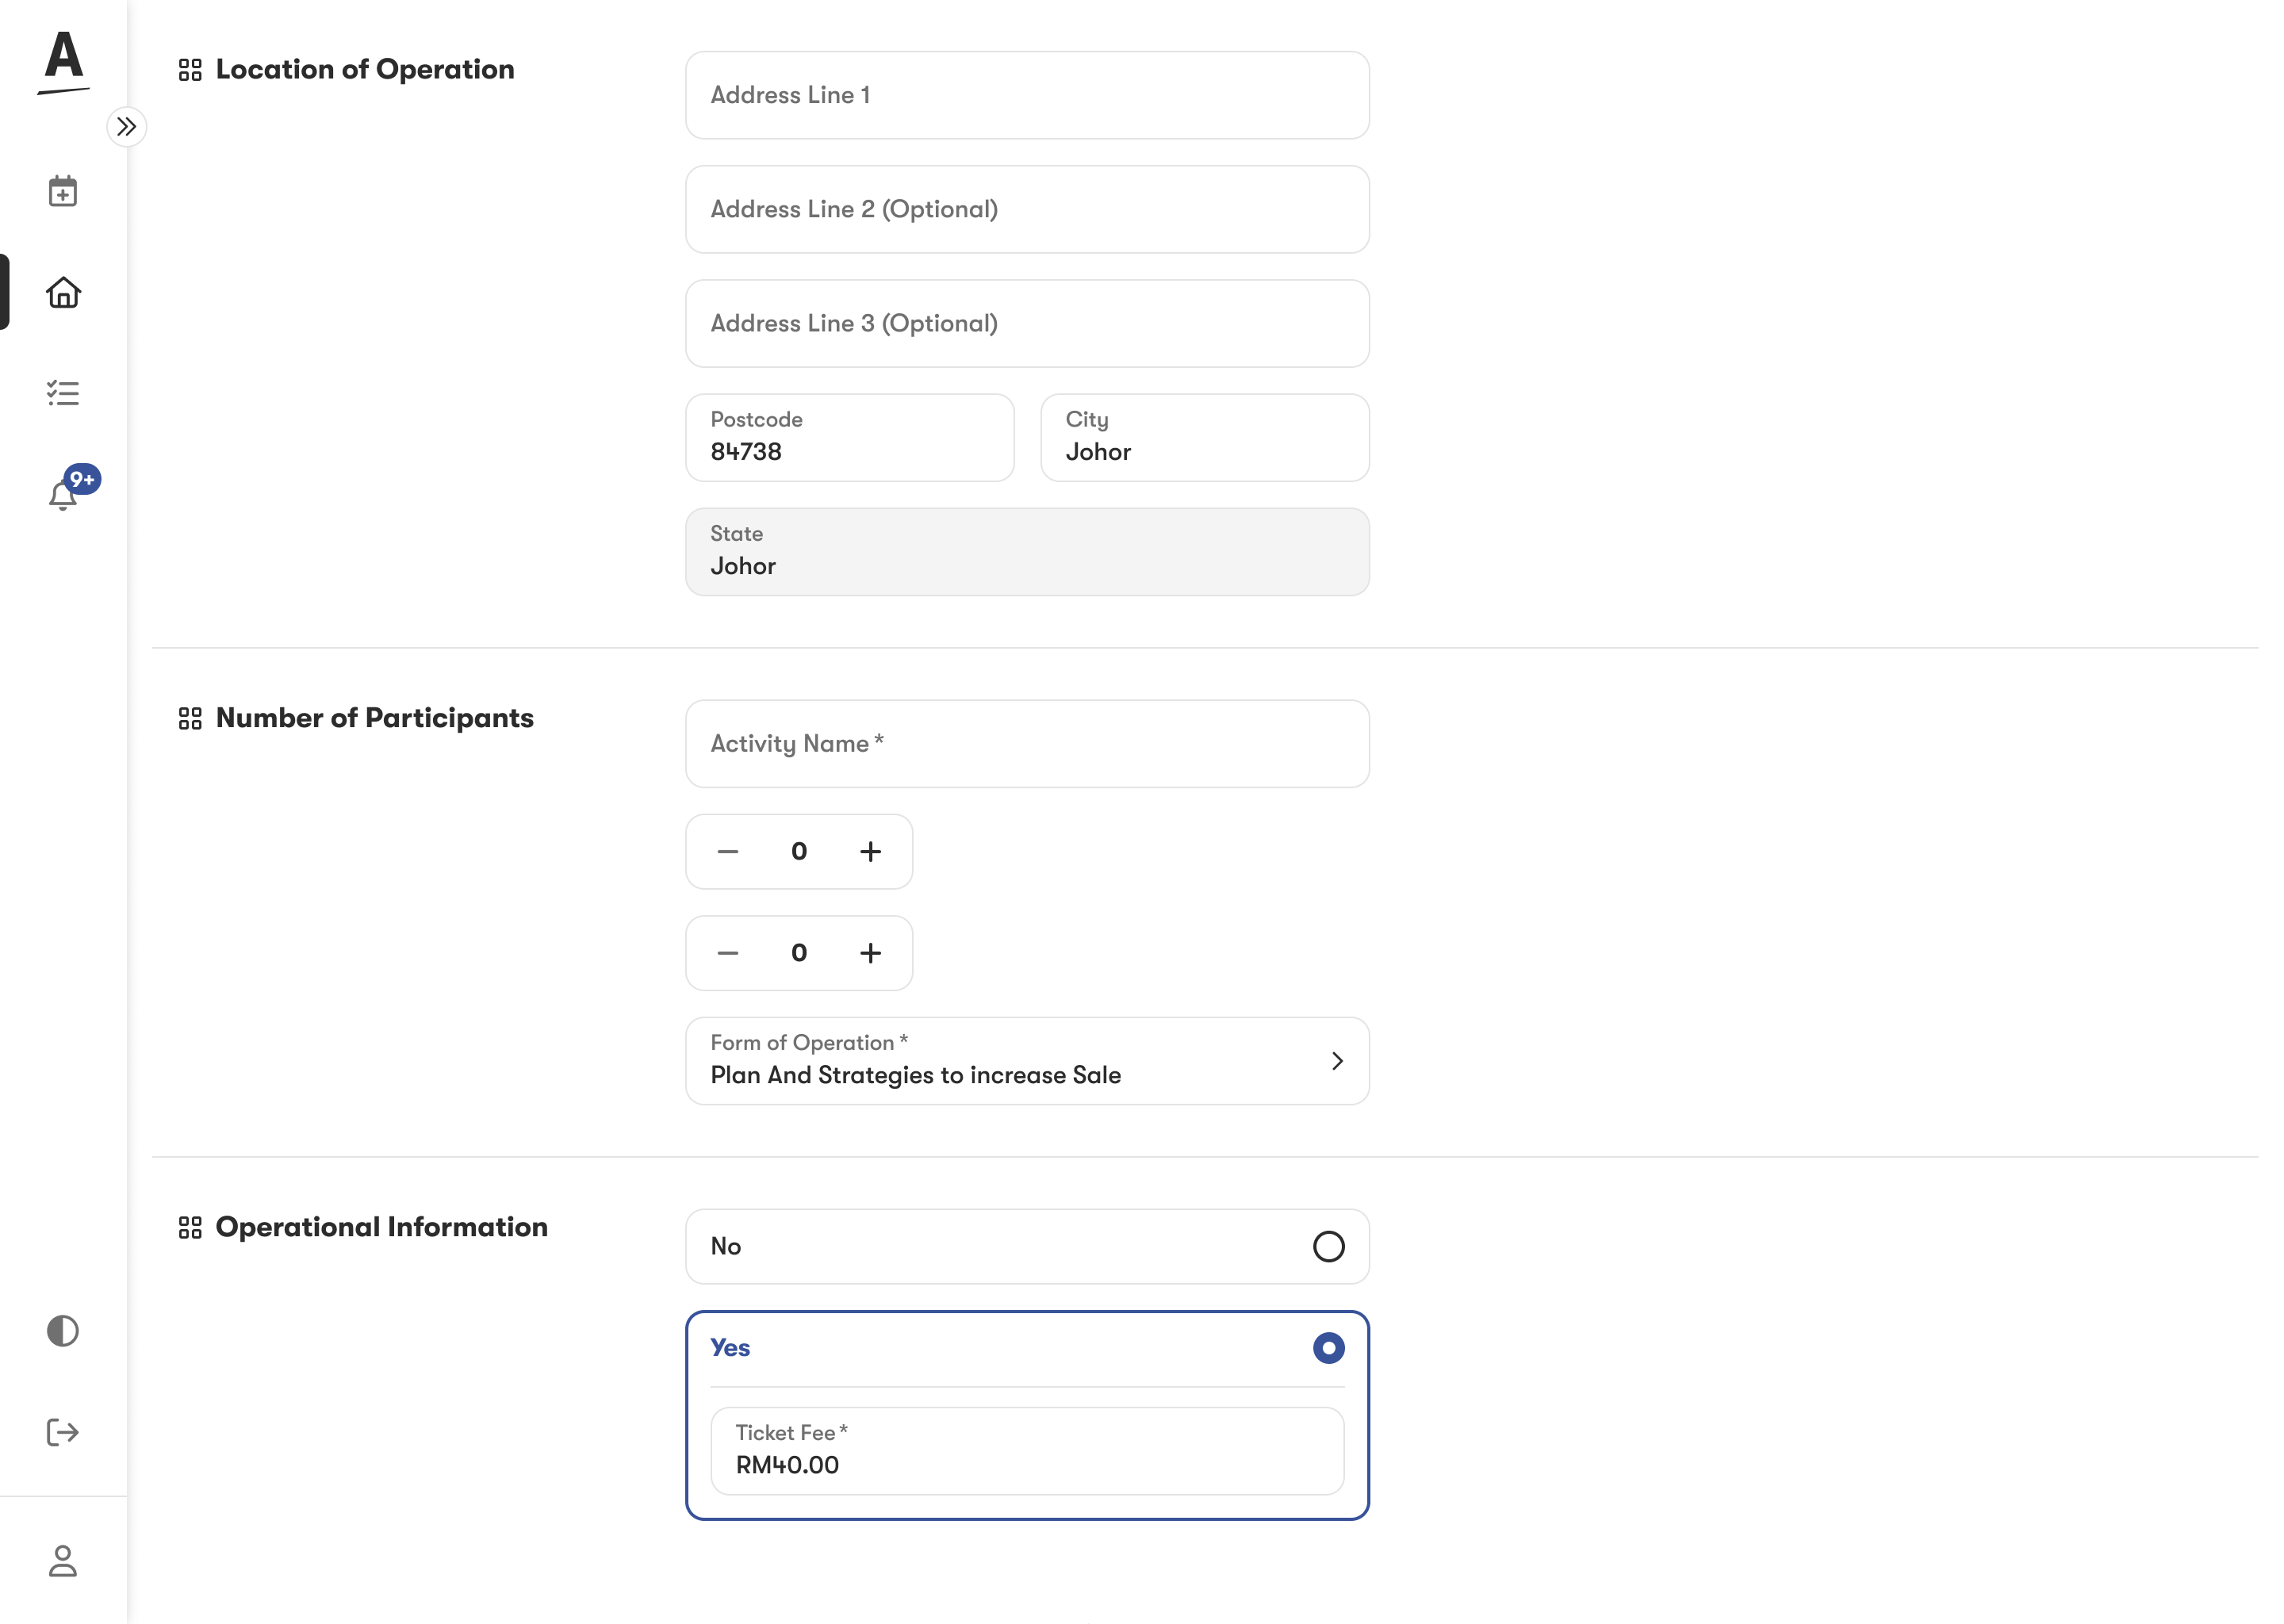This screenshot has width=2284, height=1624.
Task: Select the Yes radio option
Action: tap(1328, 1348)
